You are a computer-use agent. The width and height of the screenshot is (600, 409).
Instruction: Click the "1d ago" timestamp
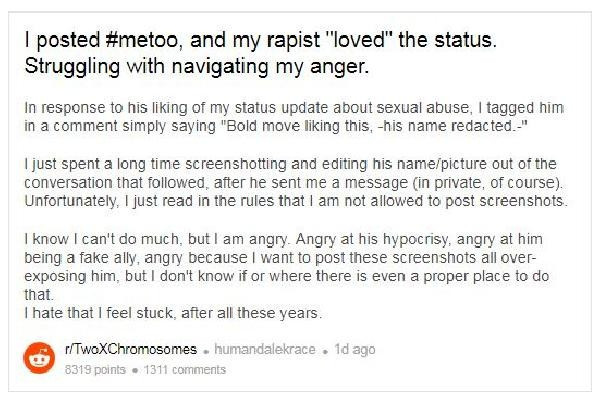(x=355, y=349)
